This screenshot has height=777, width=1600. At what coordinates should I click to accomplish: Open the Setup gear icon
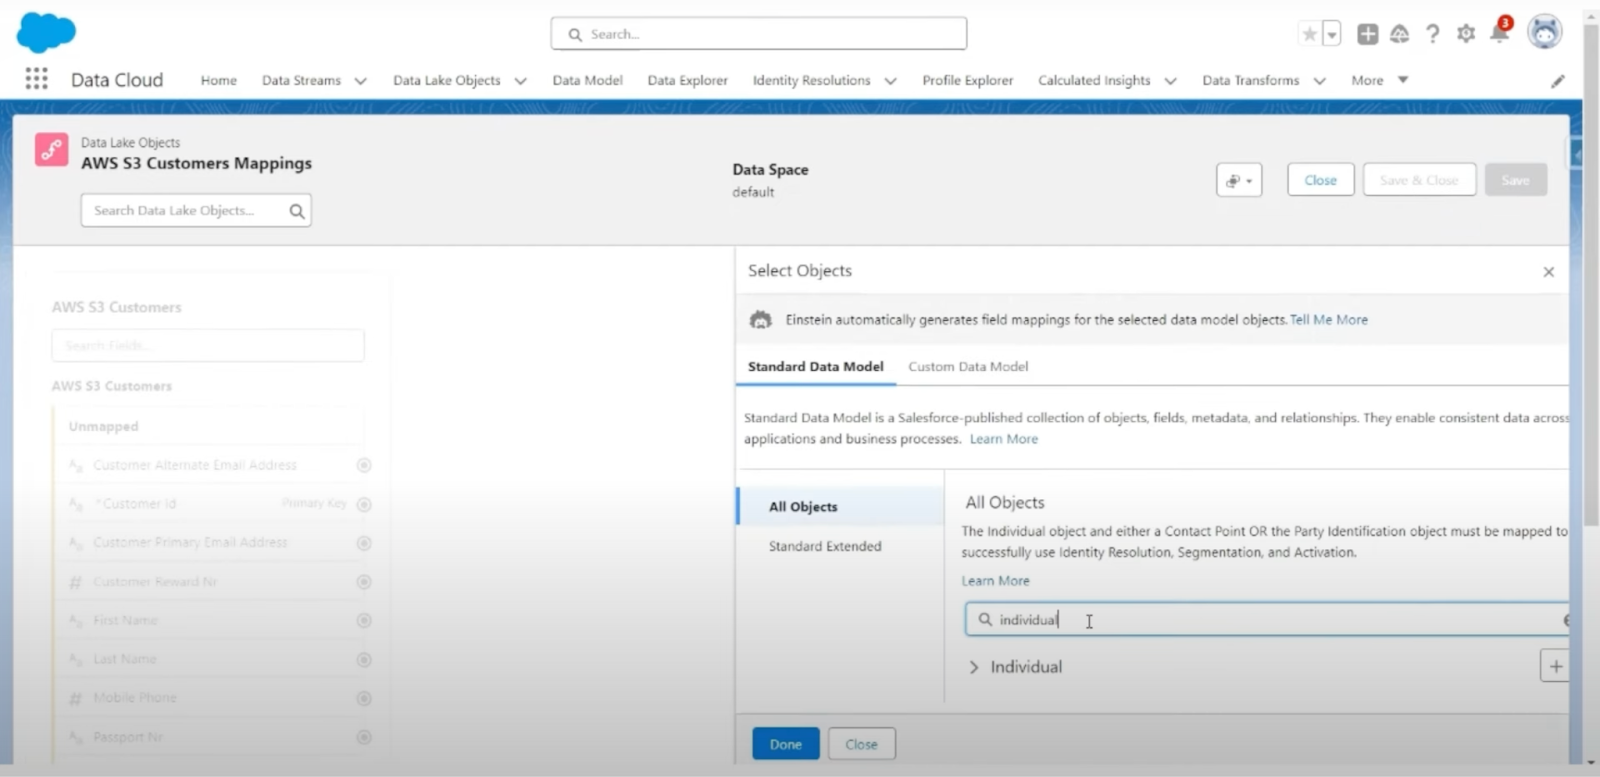[1466, 34]
